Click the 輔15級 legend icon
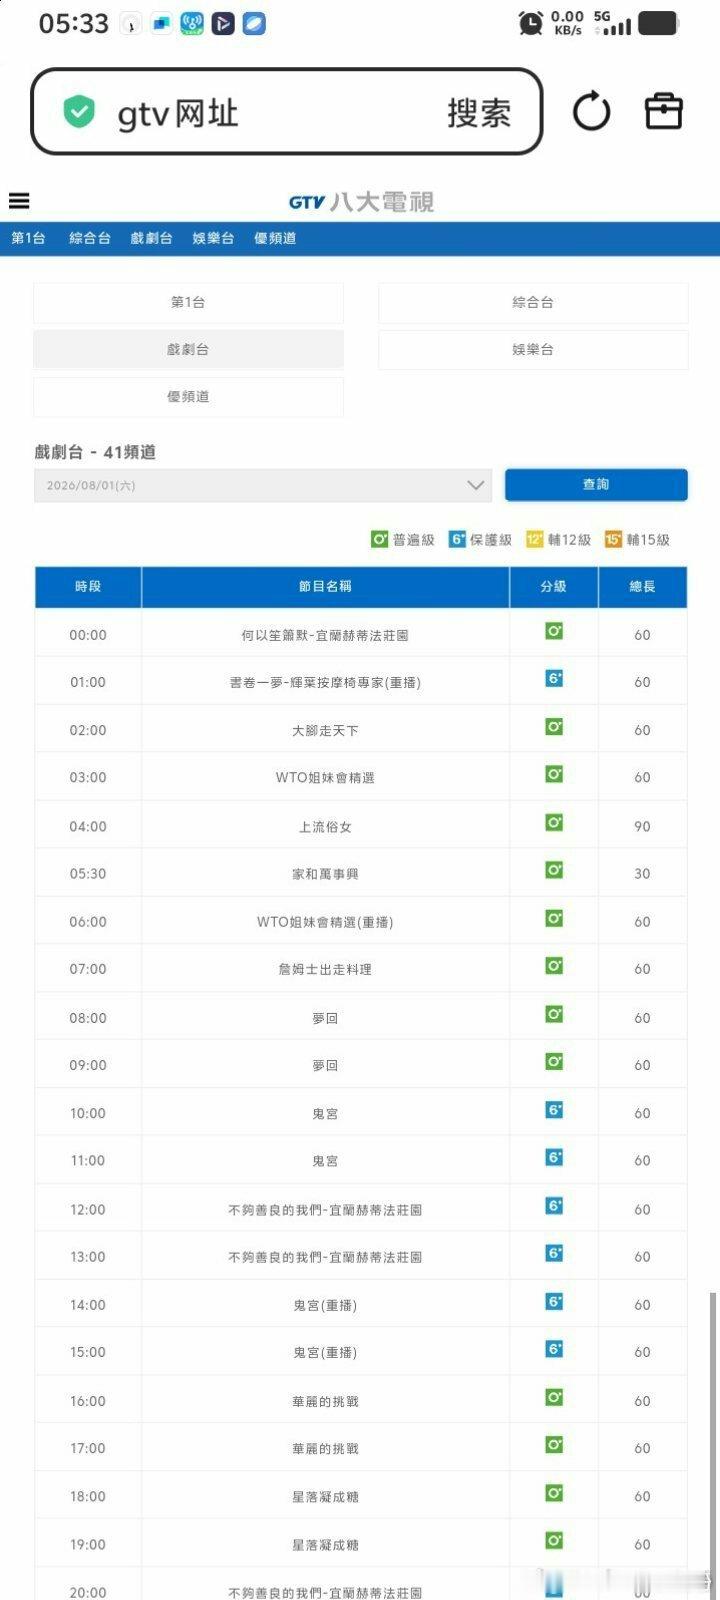The image size is (720, 1600). click(613, 539)
